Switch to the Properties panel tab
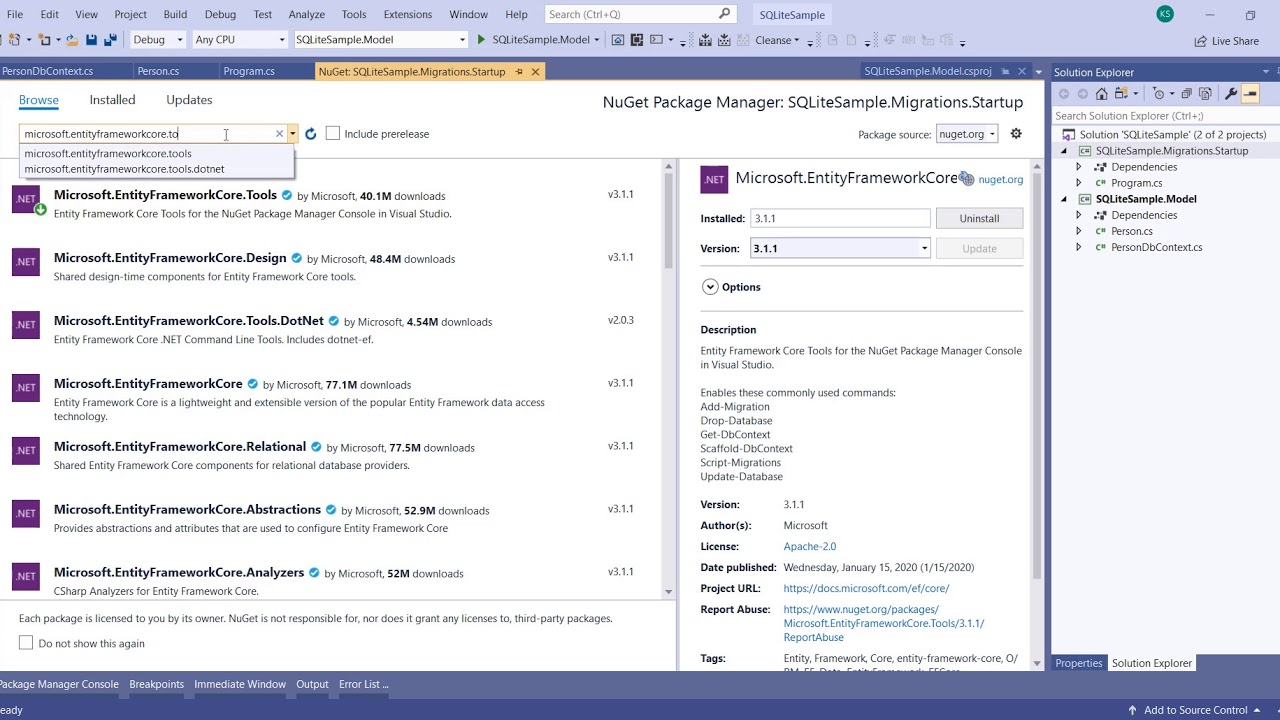1280x720 pixels. tap(1079, 663)
